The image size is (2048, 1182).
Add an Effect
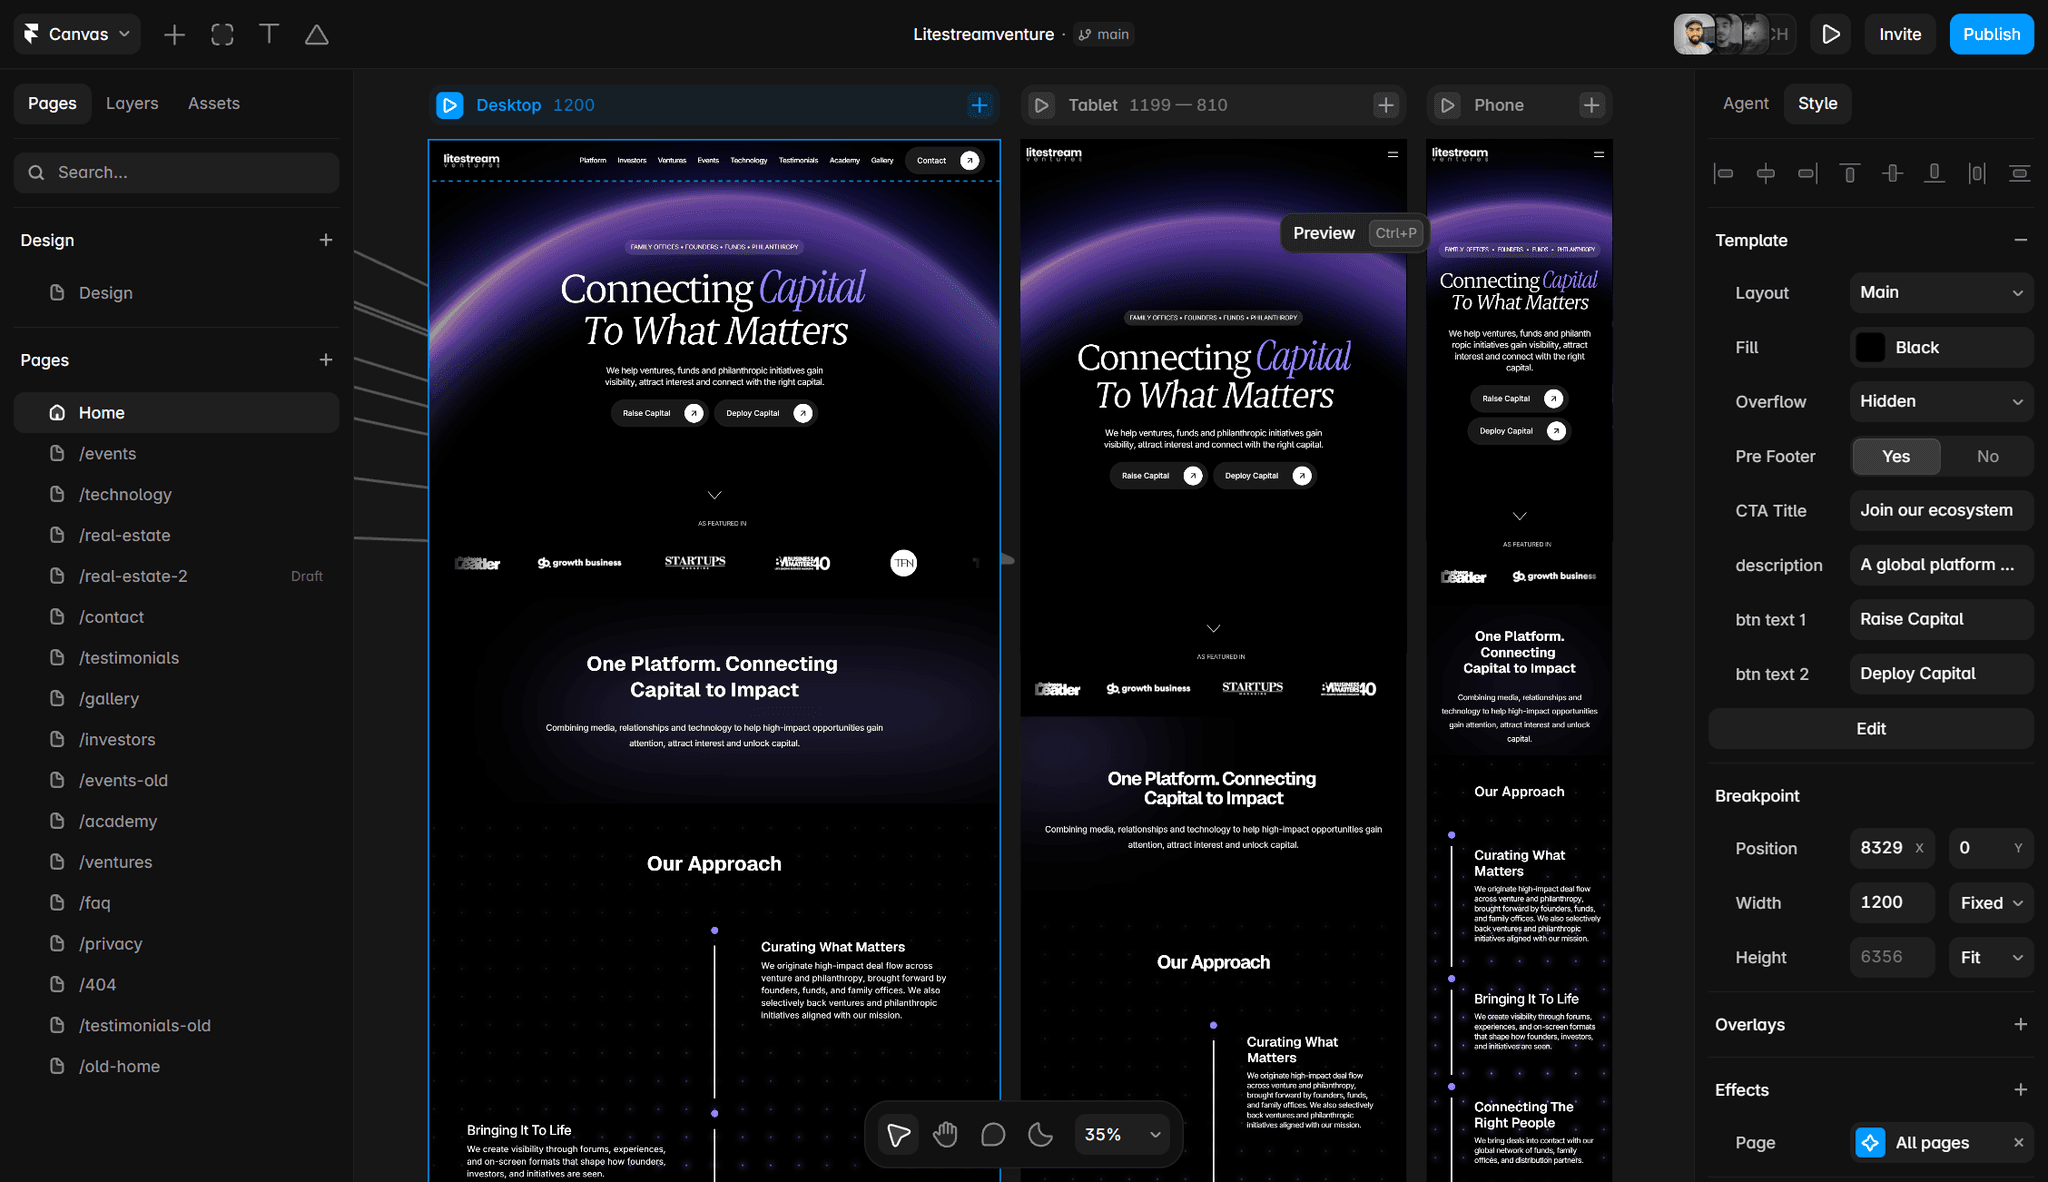pyautogui.click(x=2020, y=1090)
